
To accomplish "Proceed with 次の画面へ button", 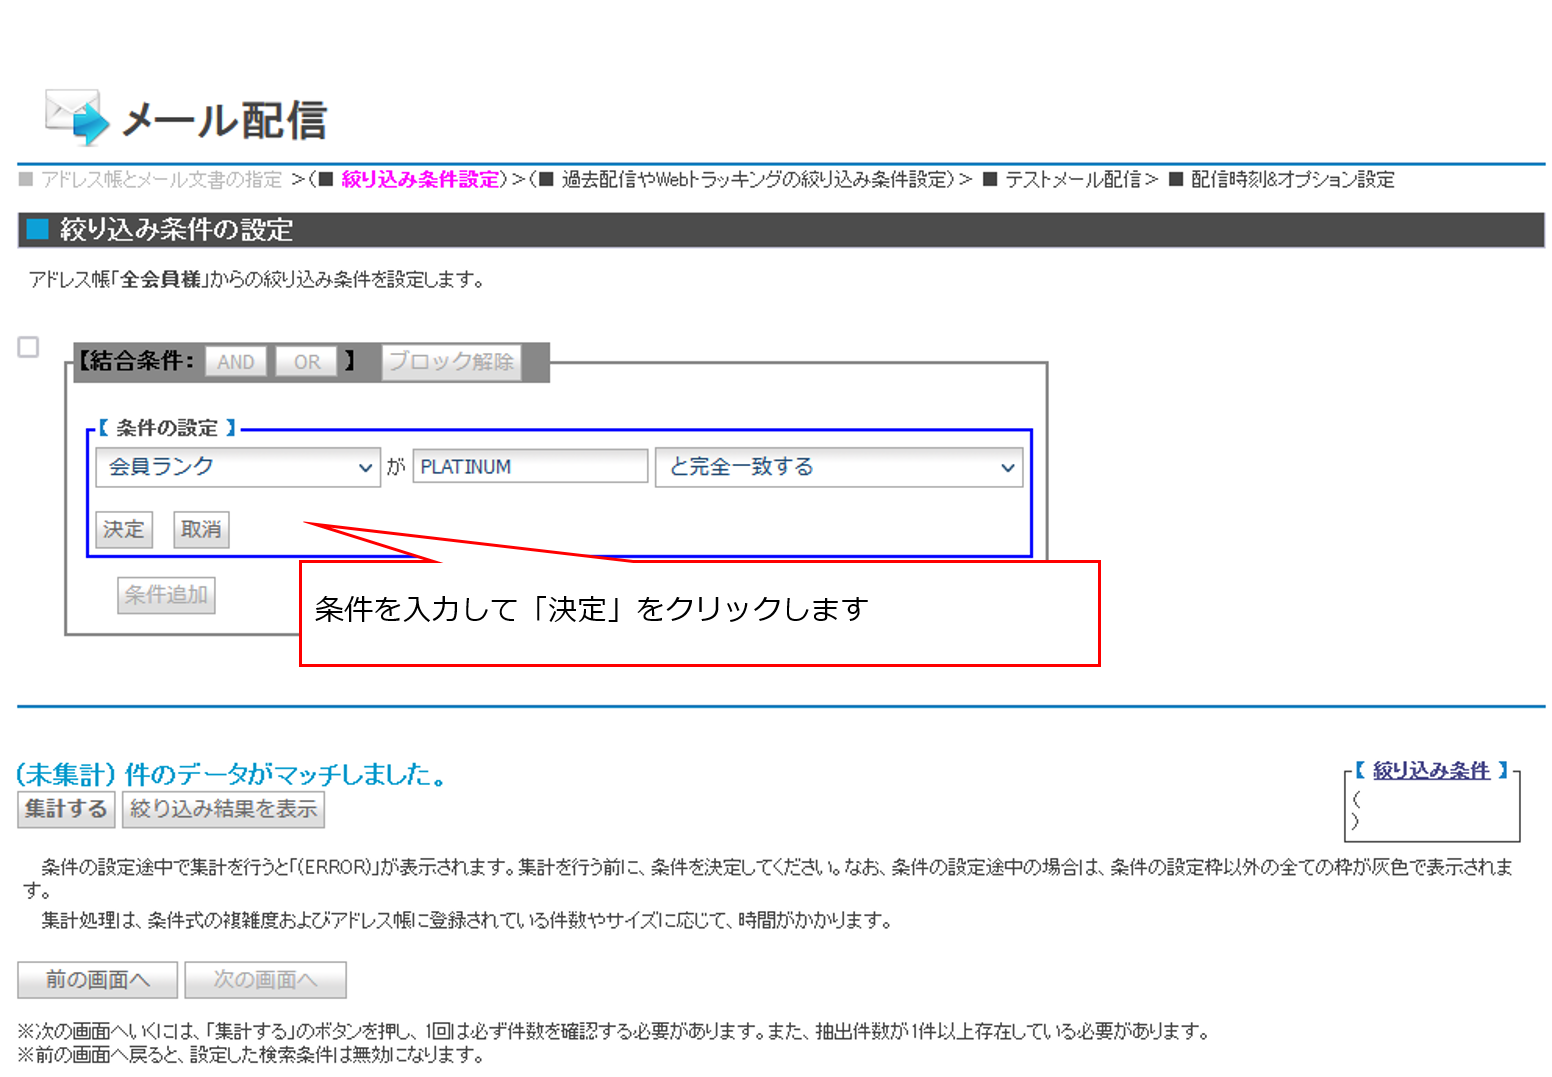I will pos(265,980).
